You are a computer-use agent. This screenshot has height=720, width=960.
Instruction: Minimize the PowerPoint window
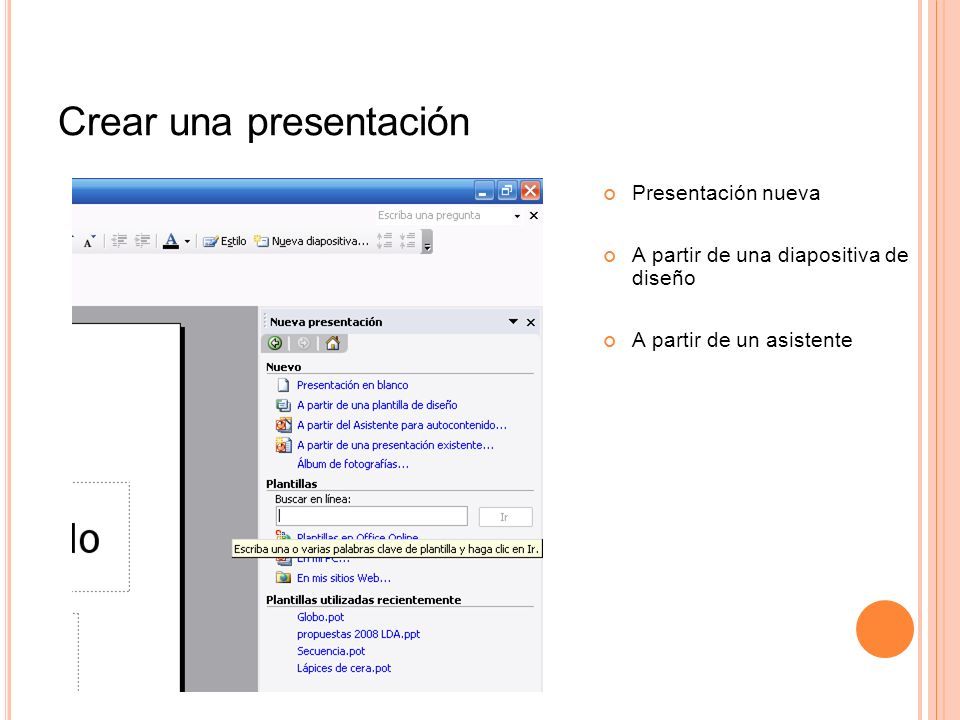[484, 191]
